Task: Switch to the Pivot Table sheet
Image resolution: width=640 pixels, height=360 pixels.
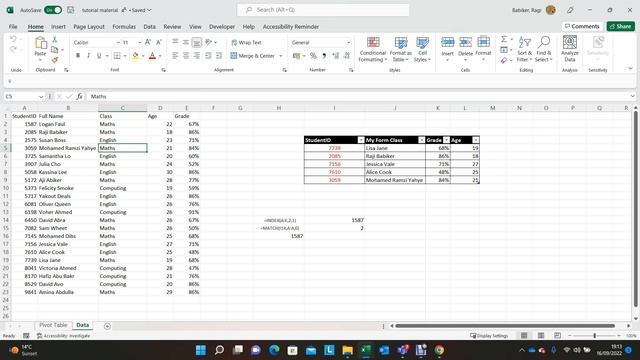Action: pos(53,325)
